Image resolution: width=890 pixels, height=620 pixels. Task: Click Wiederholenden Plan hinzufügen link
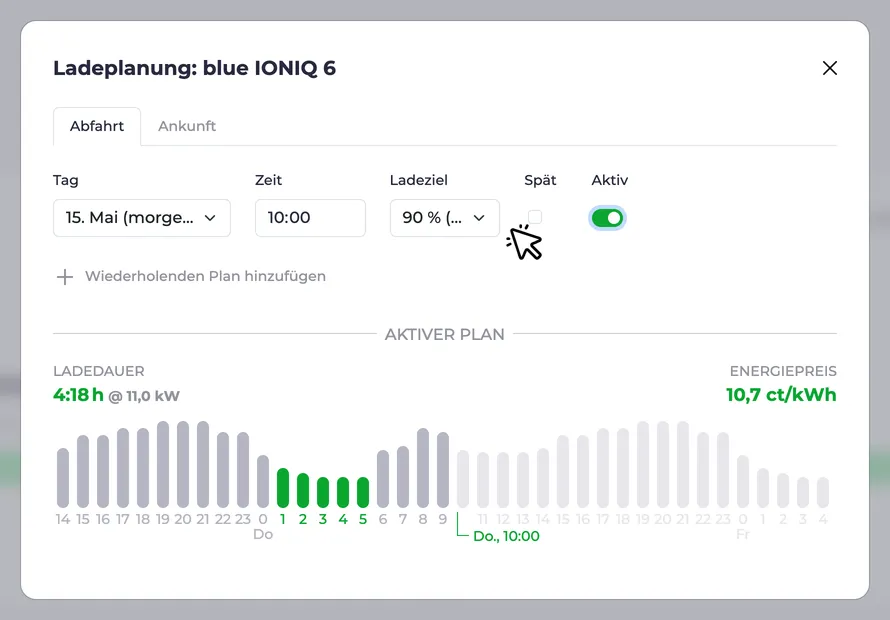(x=205, y=277)
